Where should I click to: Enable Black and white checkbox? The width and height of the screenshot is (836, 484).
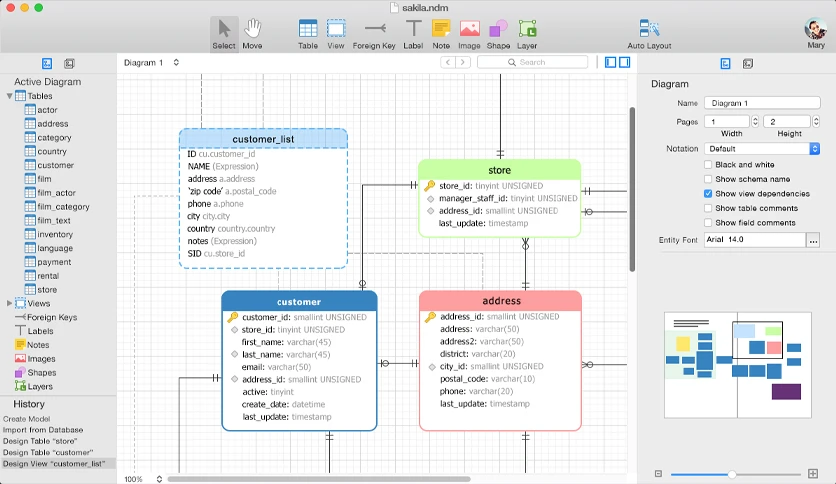pos(708,165)
